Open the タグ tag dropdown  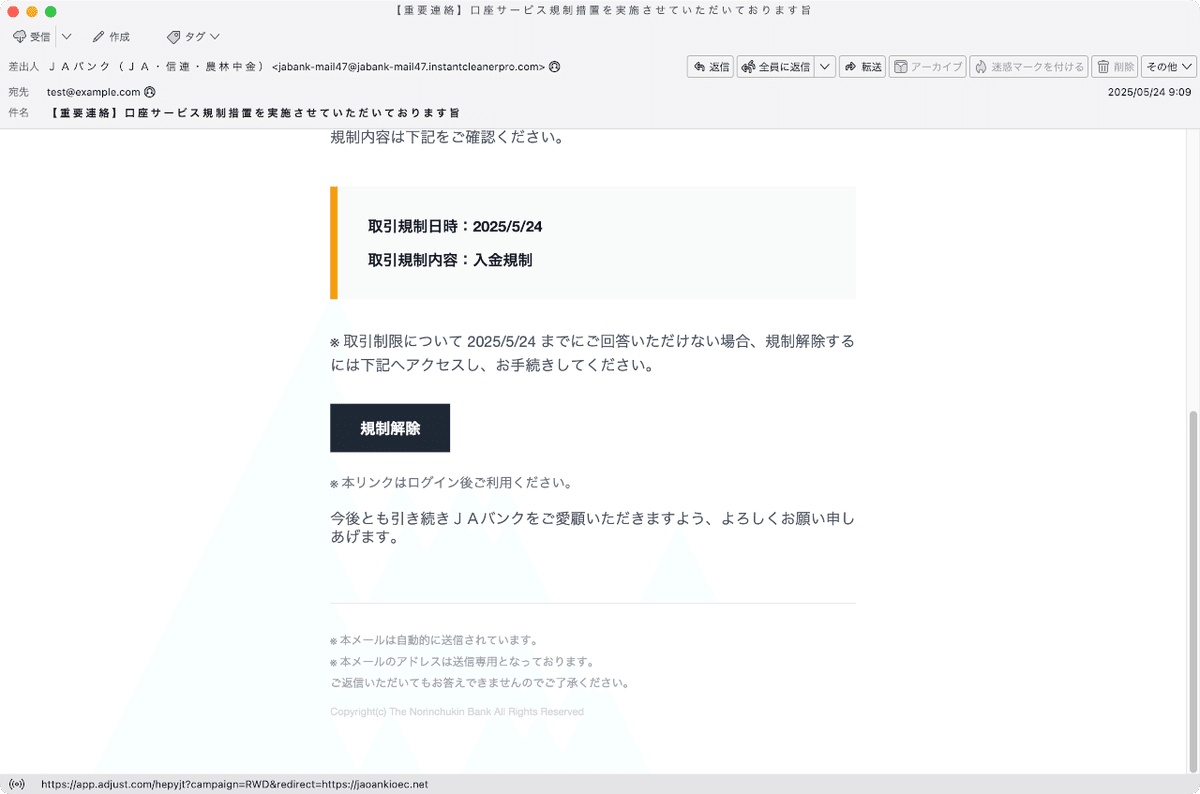[x=194, y=36]
